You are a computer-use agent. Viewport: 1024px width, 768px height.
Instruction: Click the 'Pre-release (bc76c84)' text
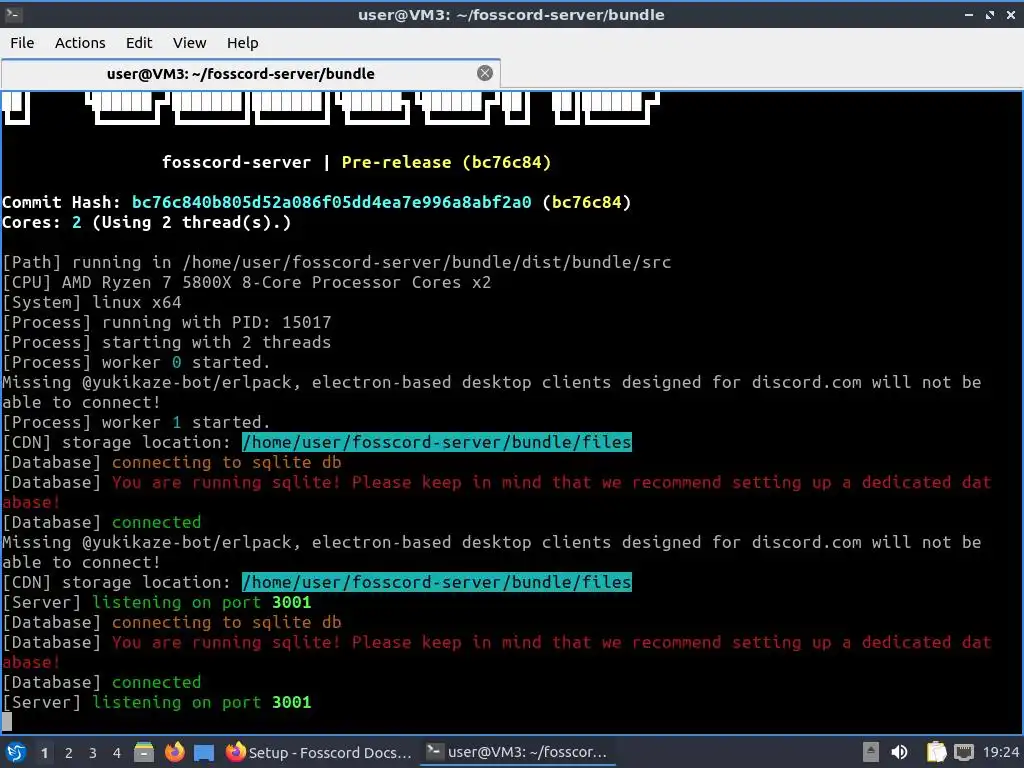click(446, 163)
